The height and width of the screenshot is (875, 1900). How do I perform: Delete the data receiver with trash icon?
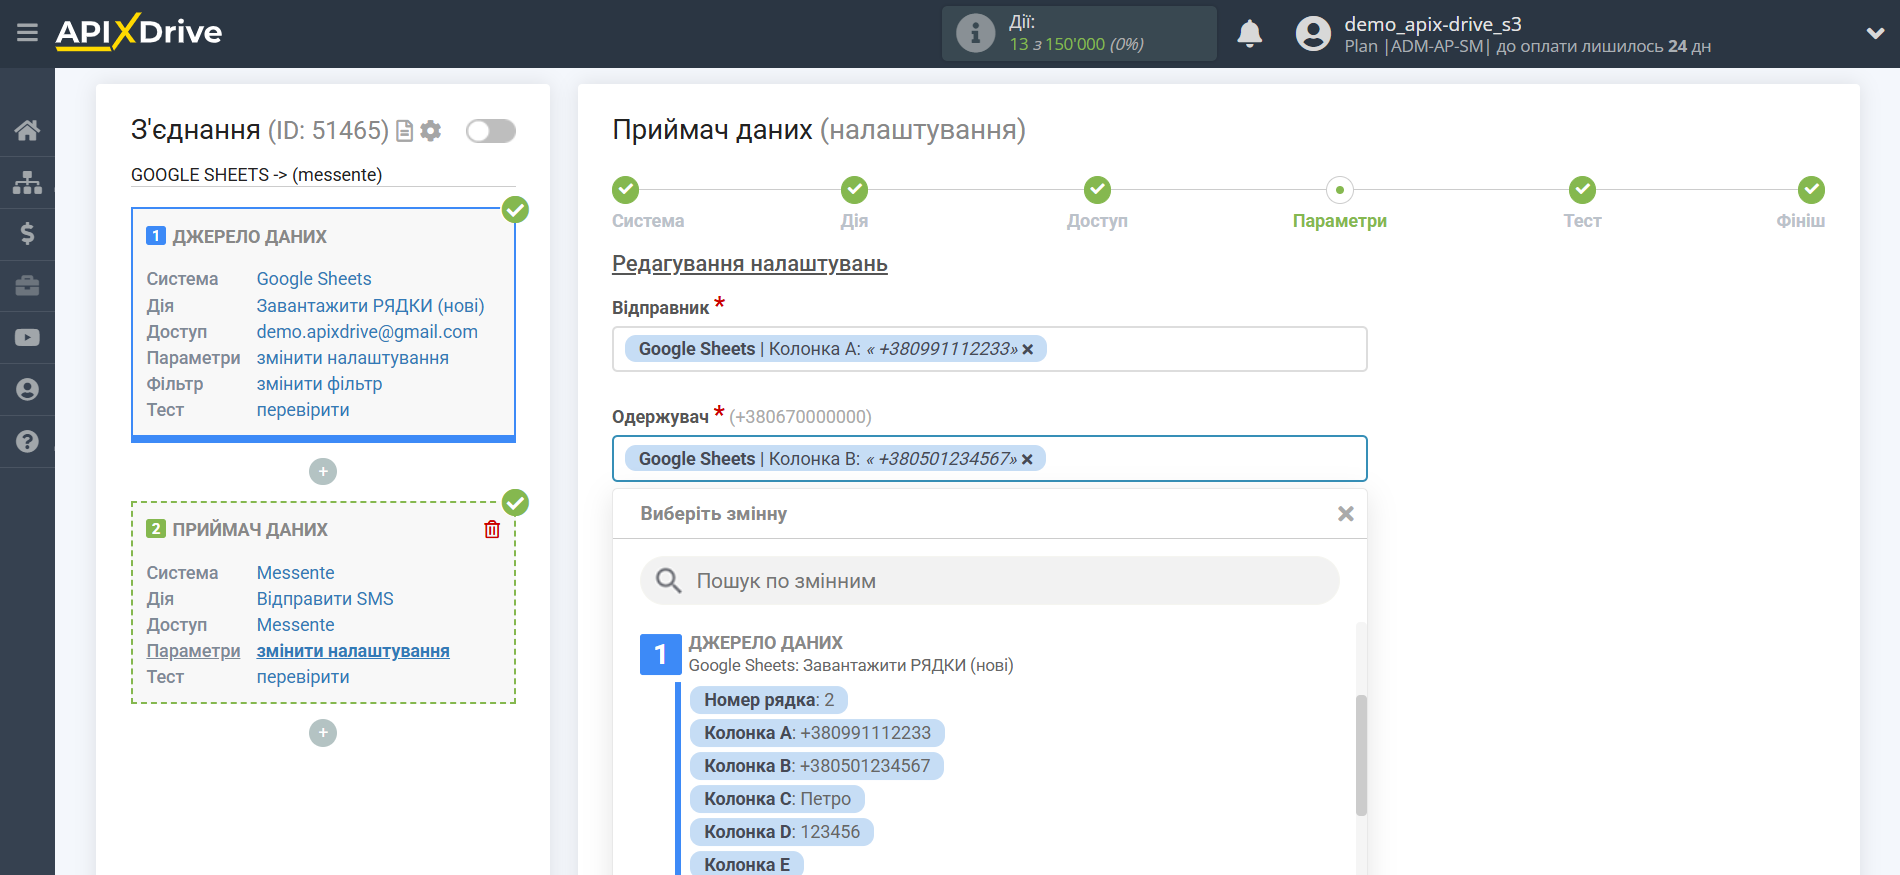tap(492, 529)
